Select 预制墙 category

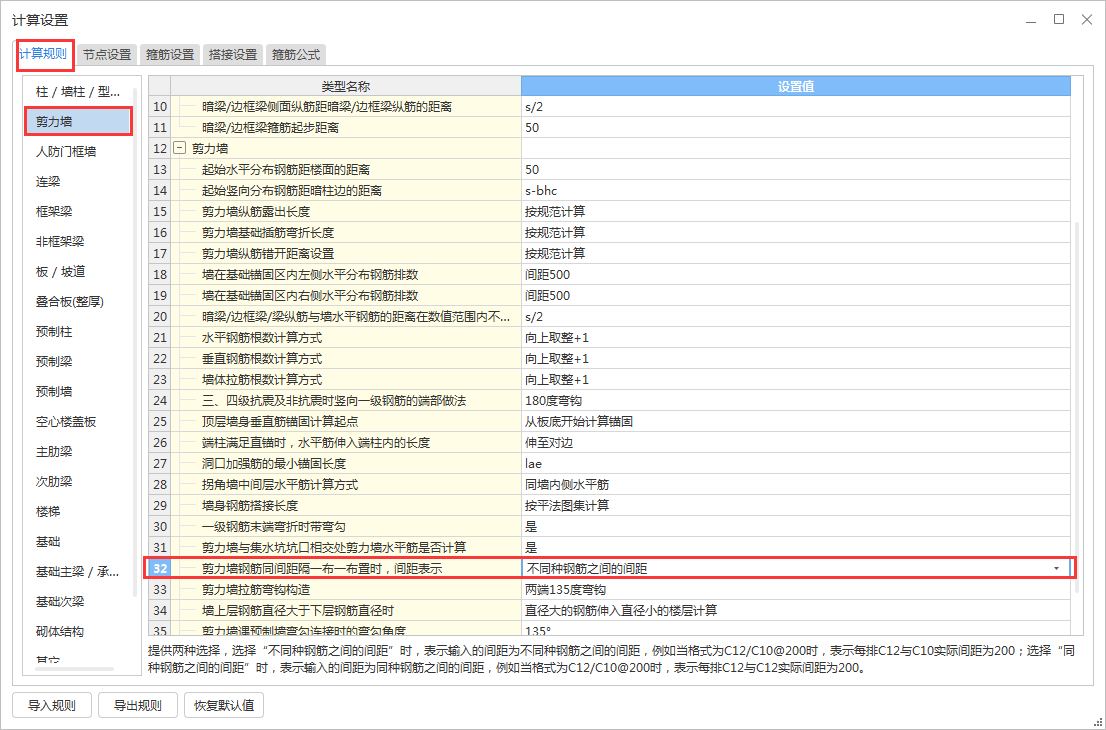[x=78, y=391]
